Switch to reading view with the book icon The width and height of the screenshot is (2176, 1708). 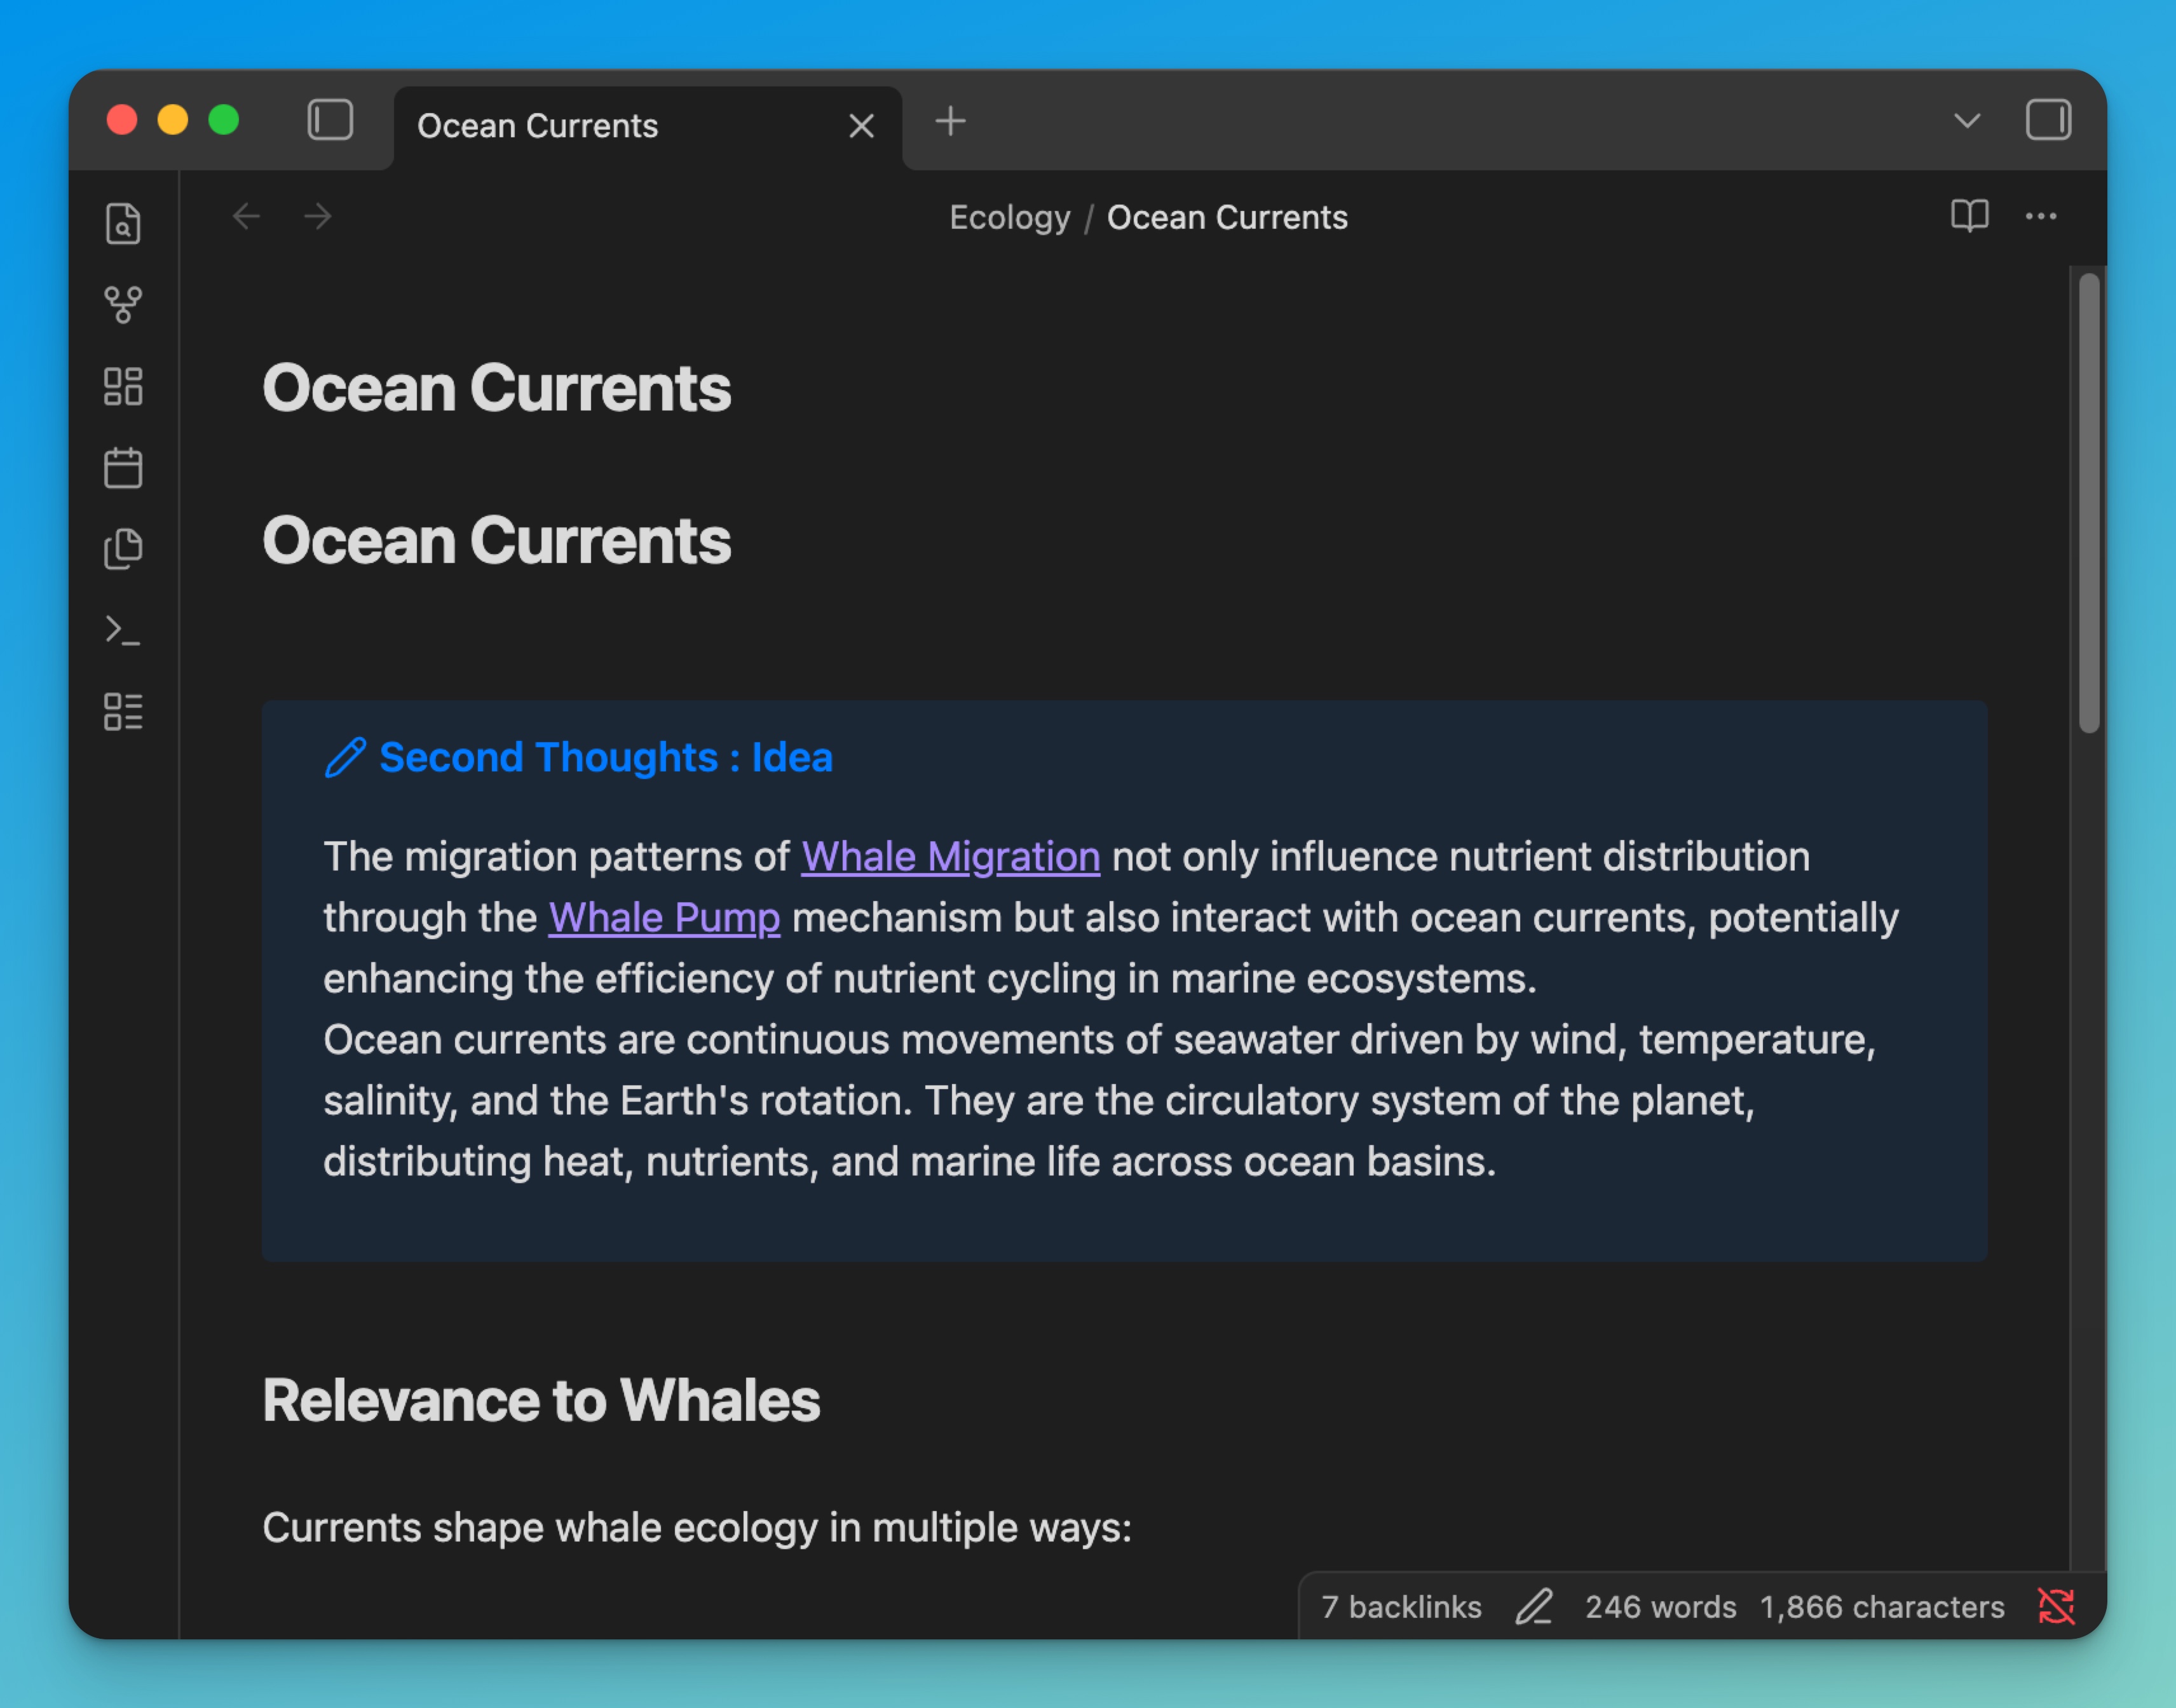pyautogui.click(x=1969, y=216)
